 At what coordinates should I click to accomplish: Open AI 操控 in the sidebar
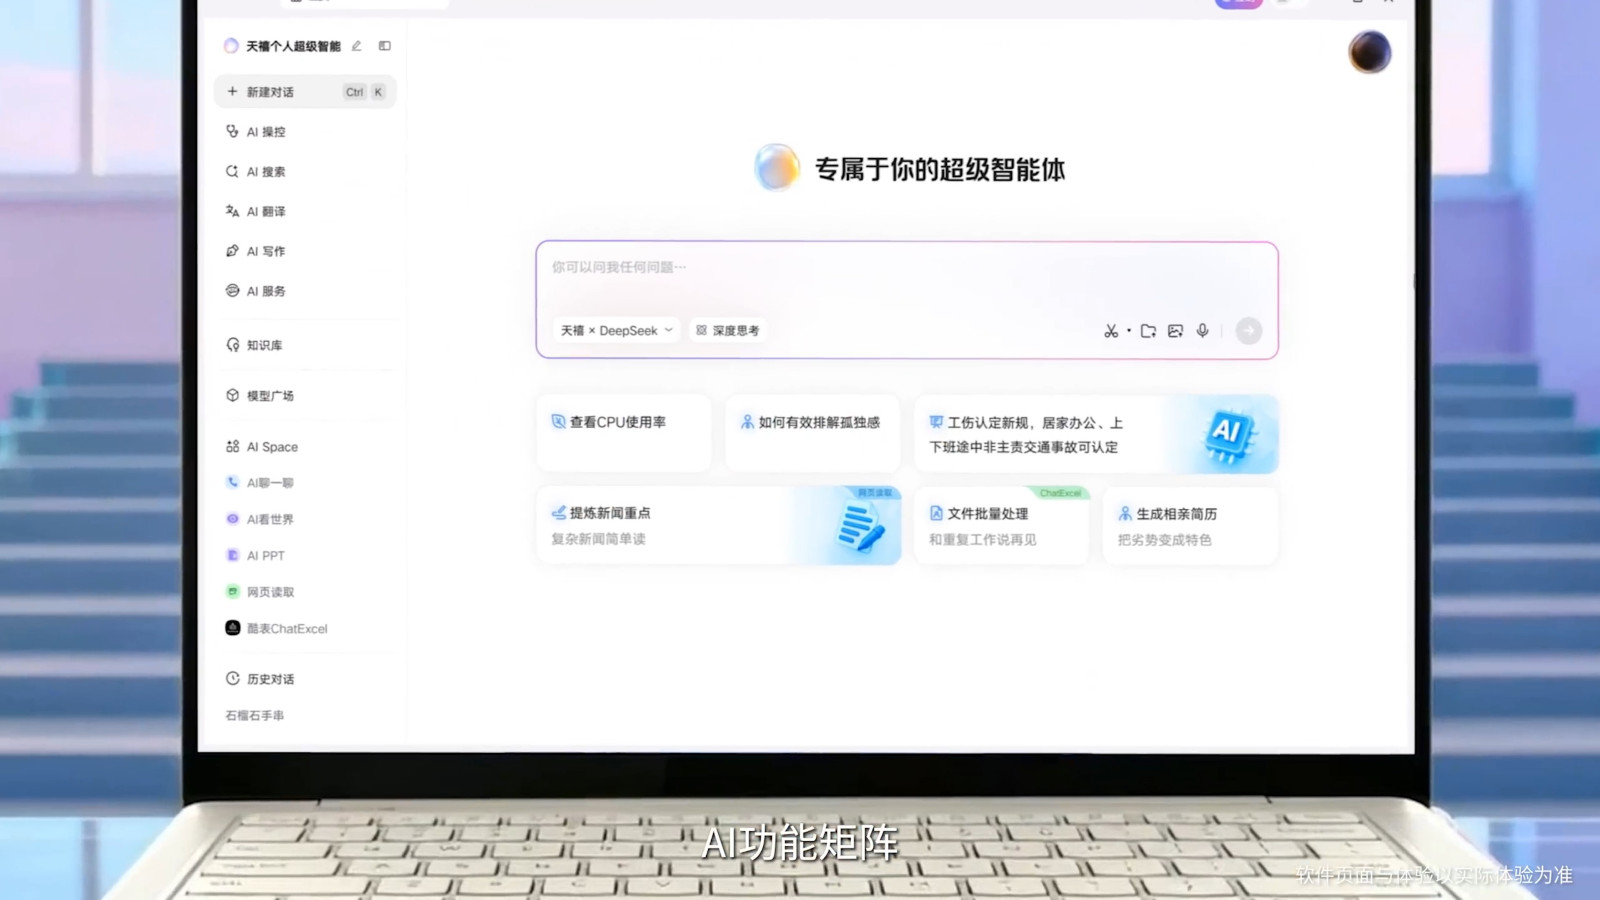[266, 132]
